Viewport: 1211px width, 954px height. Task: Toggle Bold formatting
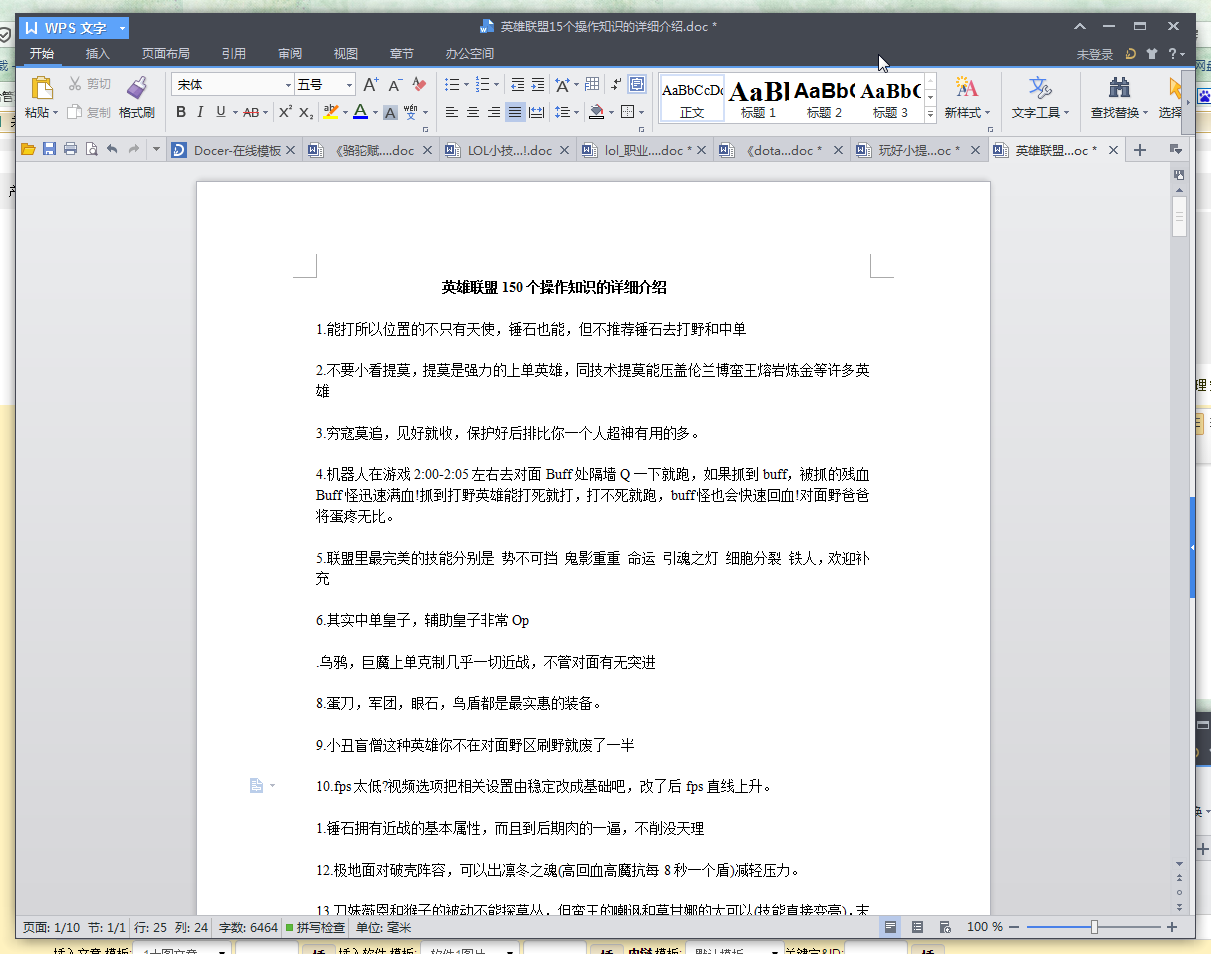tap(181, 112)
